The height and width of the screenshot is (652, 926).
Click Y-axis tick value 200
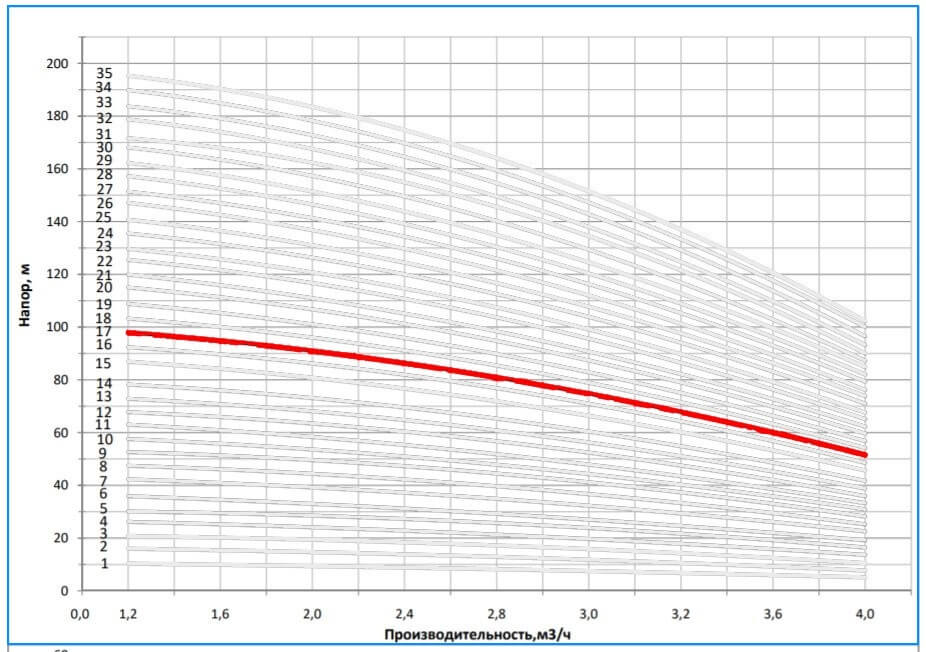tap(58, 63)
